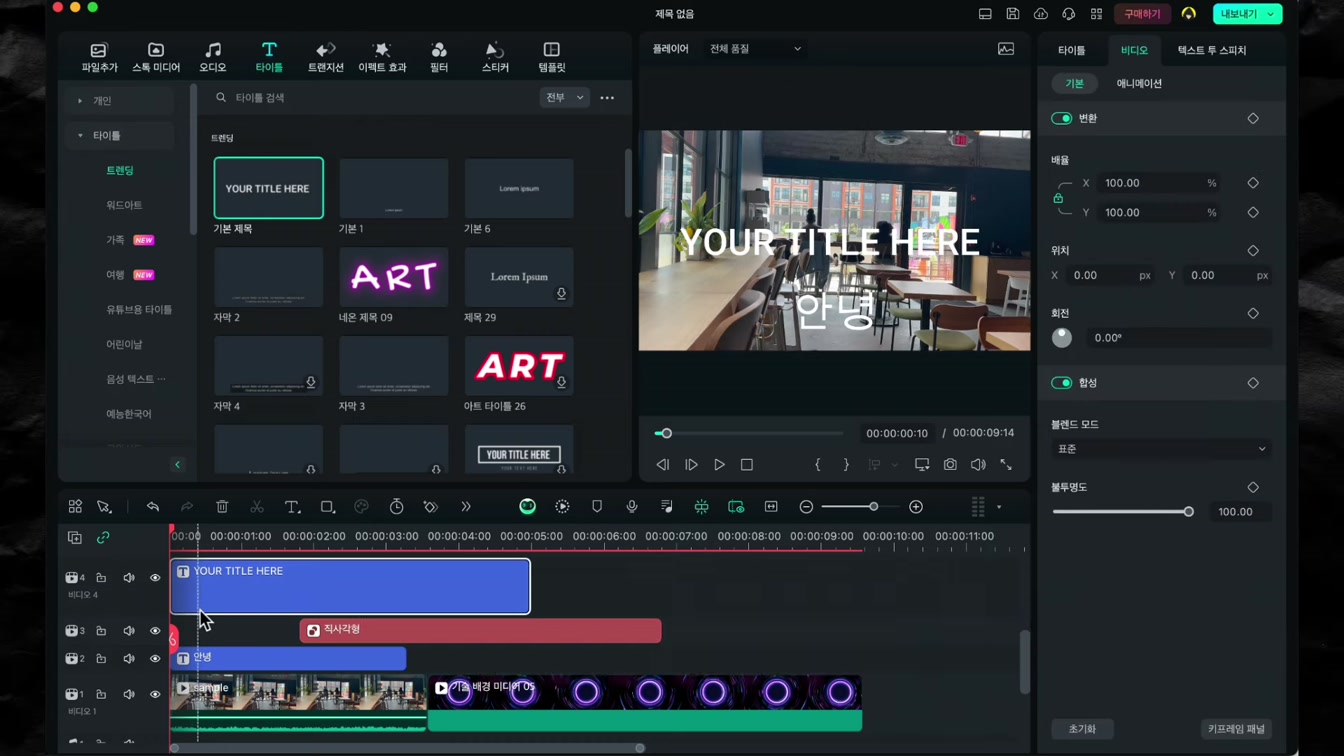Click the Stop square button under preview
1344x756 pixels.
(747, 465)
